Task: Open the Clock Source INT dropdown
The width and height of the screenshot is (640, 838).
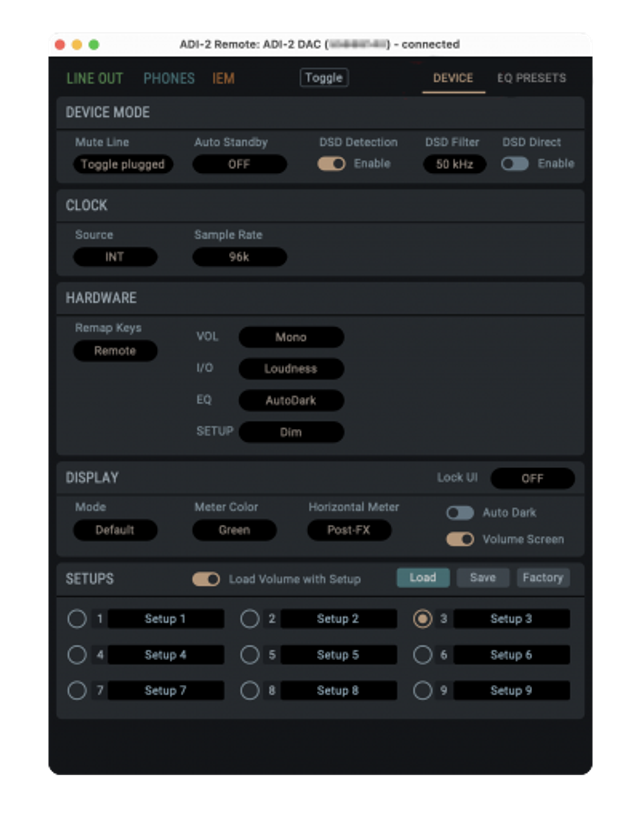Action: [115, 257]
